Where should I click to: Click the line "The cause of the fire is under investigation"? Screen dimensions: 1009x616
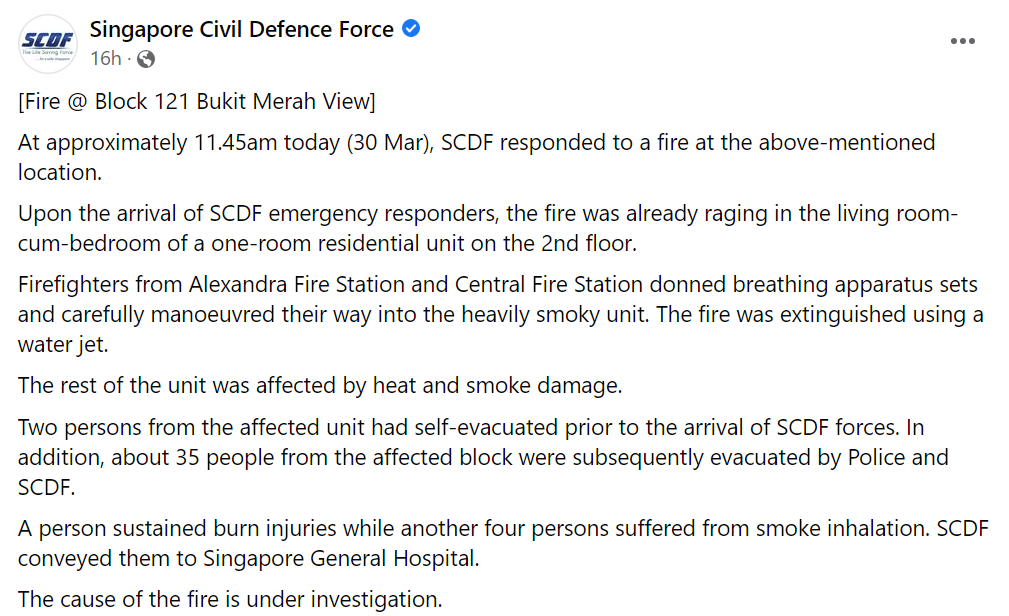(230, 599)
